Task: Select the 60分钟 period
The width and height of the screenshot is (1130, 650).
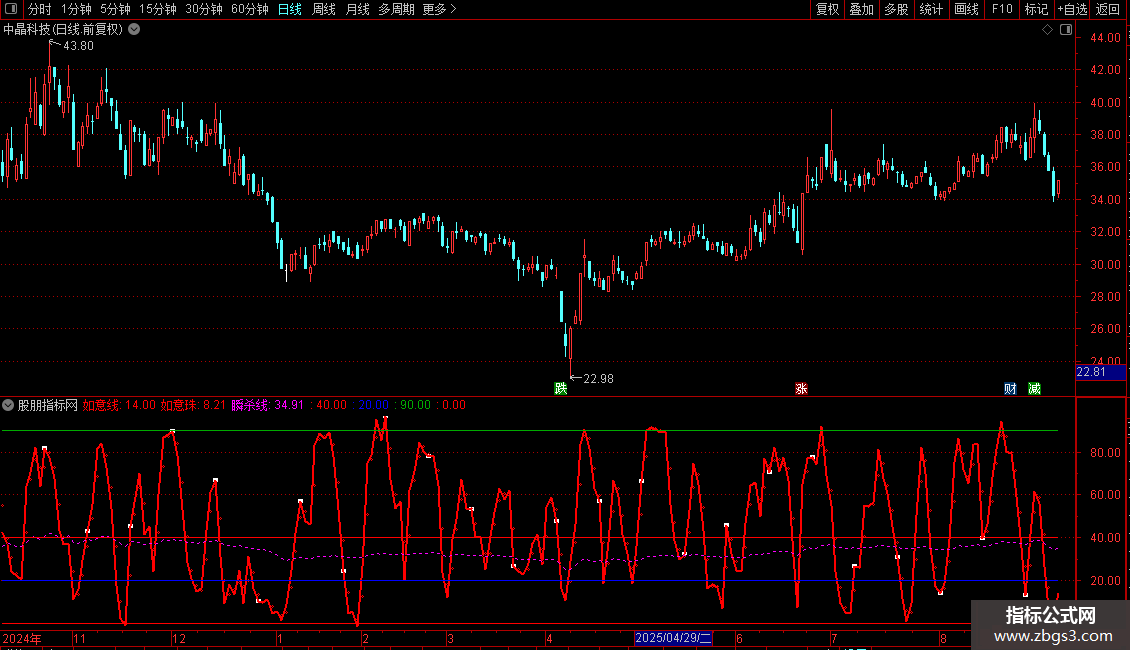Action: [x=250, y=9]
